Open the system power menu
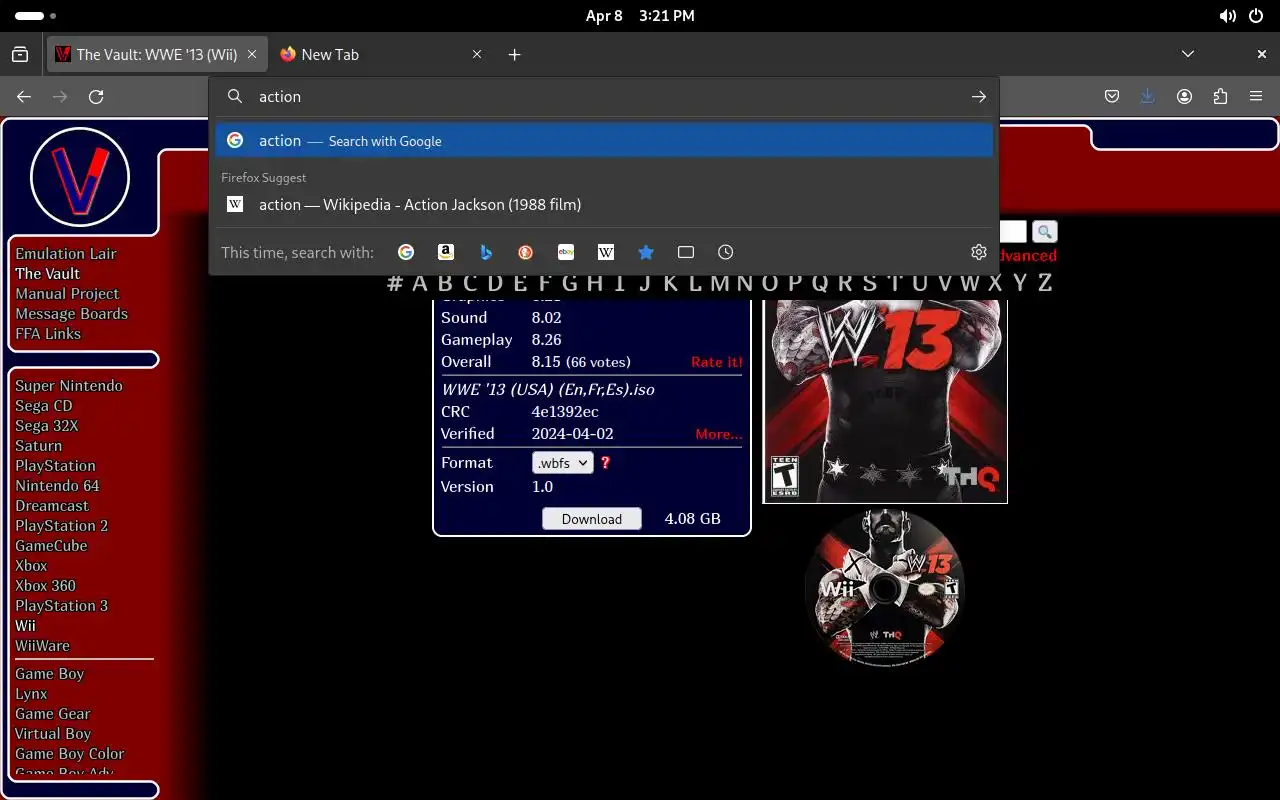The image size is (1280, 800). pos(1256,16)
